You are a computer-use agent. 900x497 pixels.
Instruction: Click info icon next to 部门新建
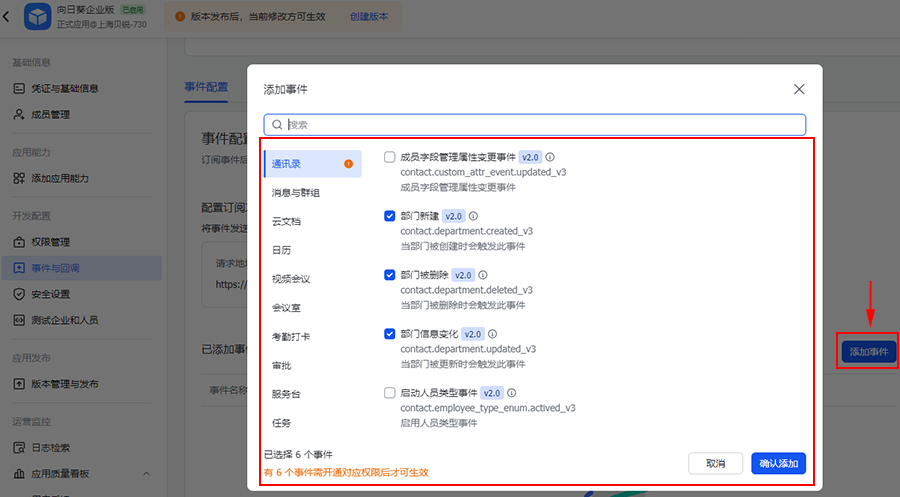pos(473,216)
